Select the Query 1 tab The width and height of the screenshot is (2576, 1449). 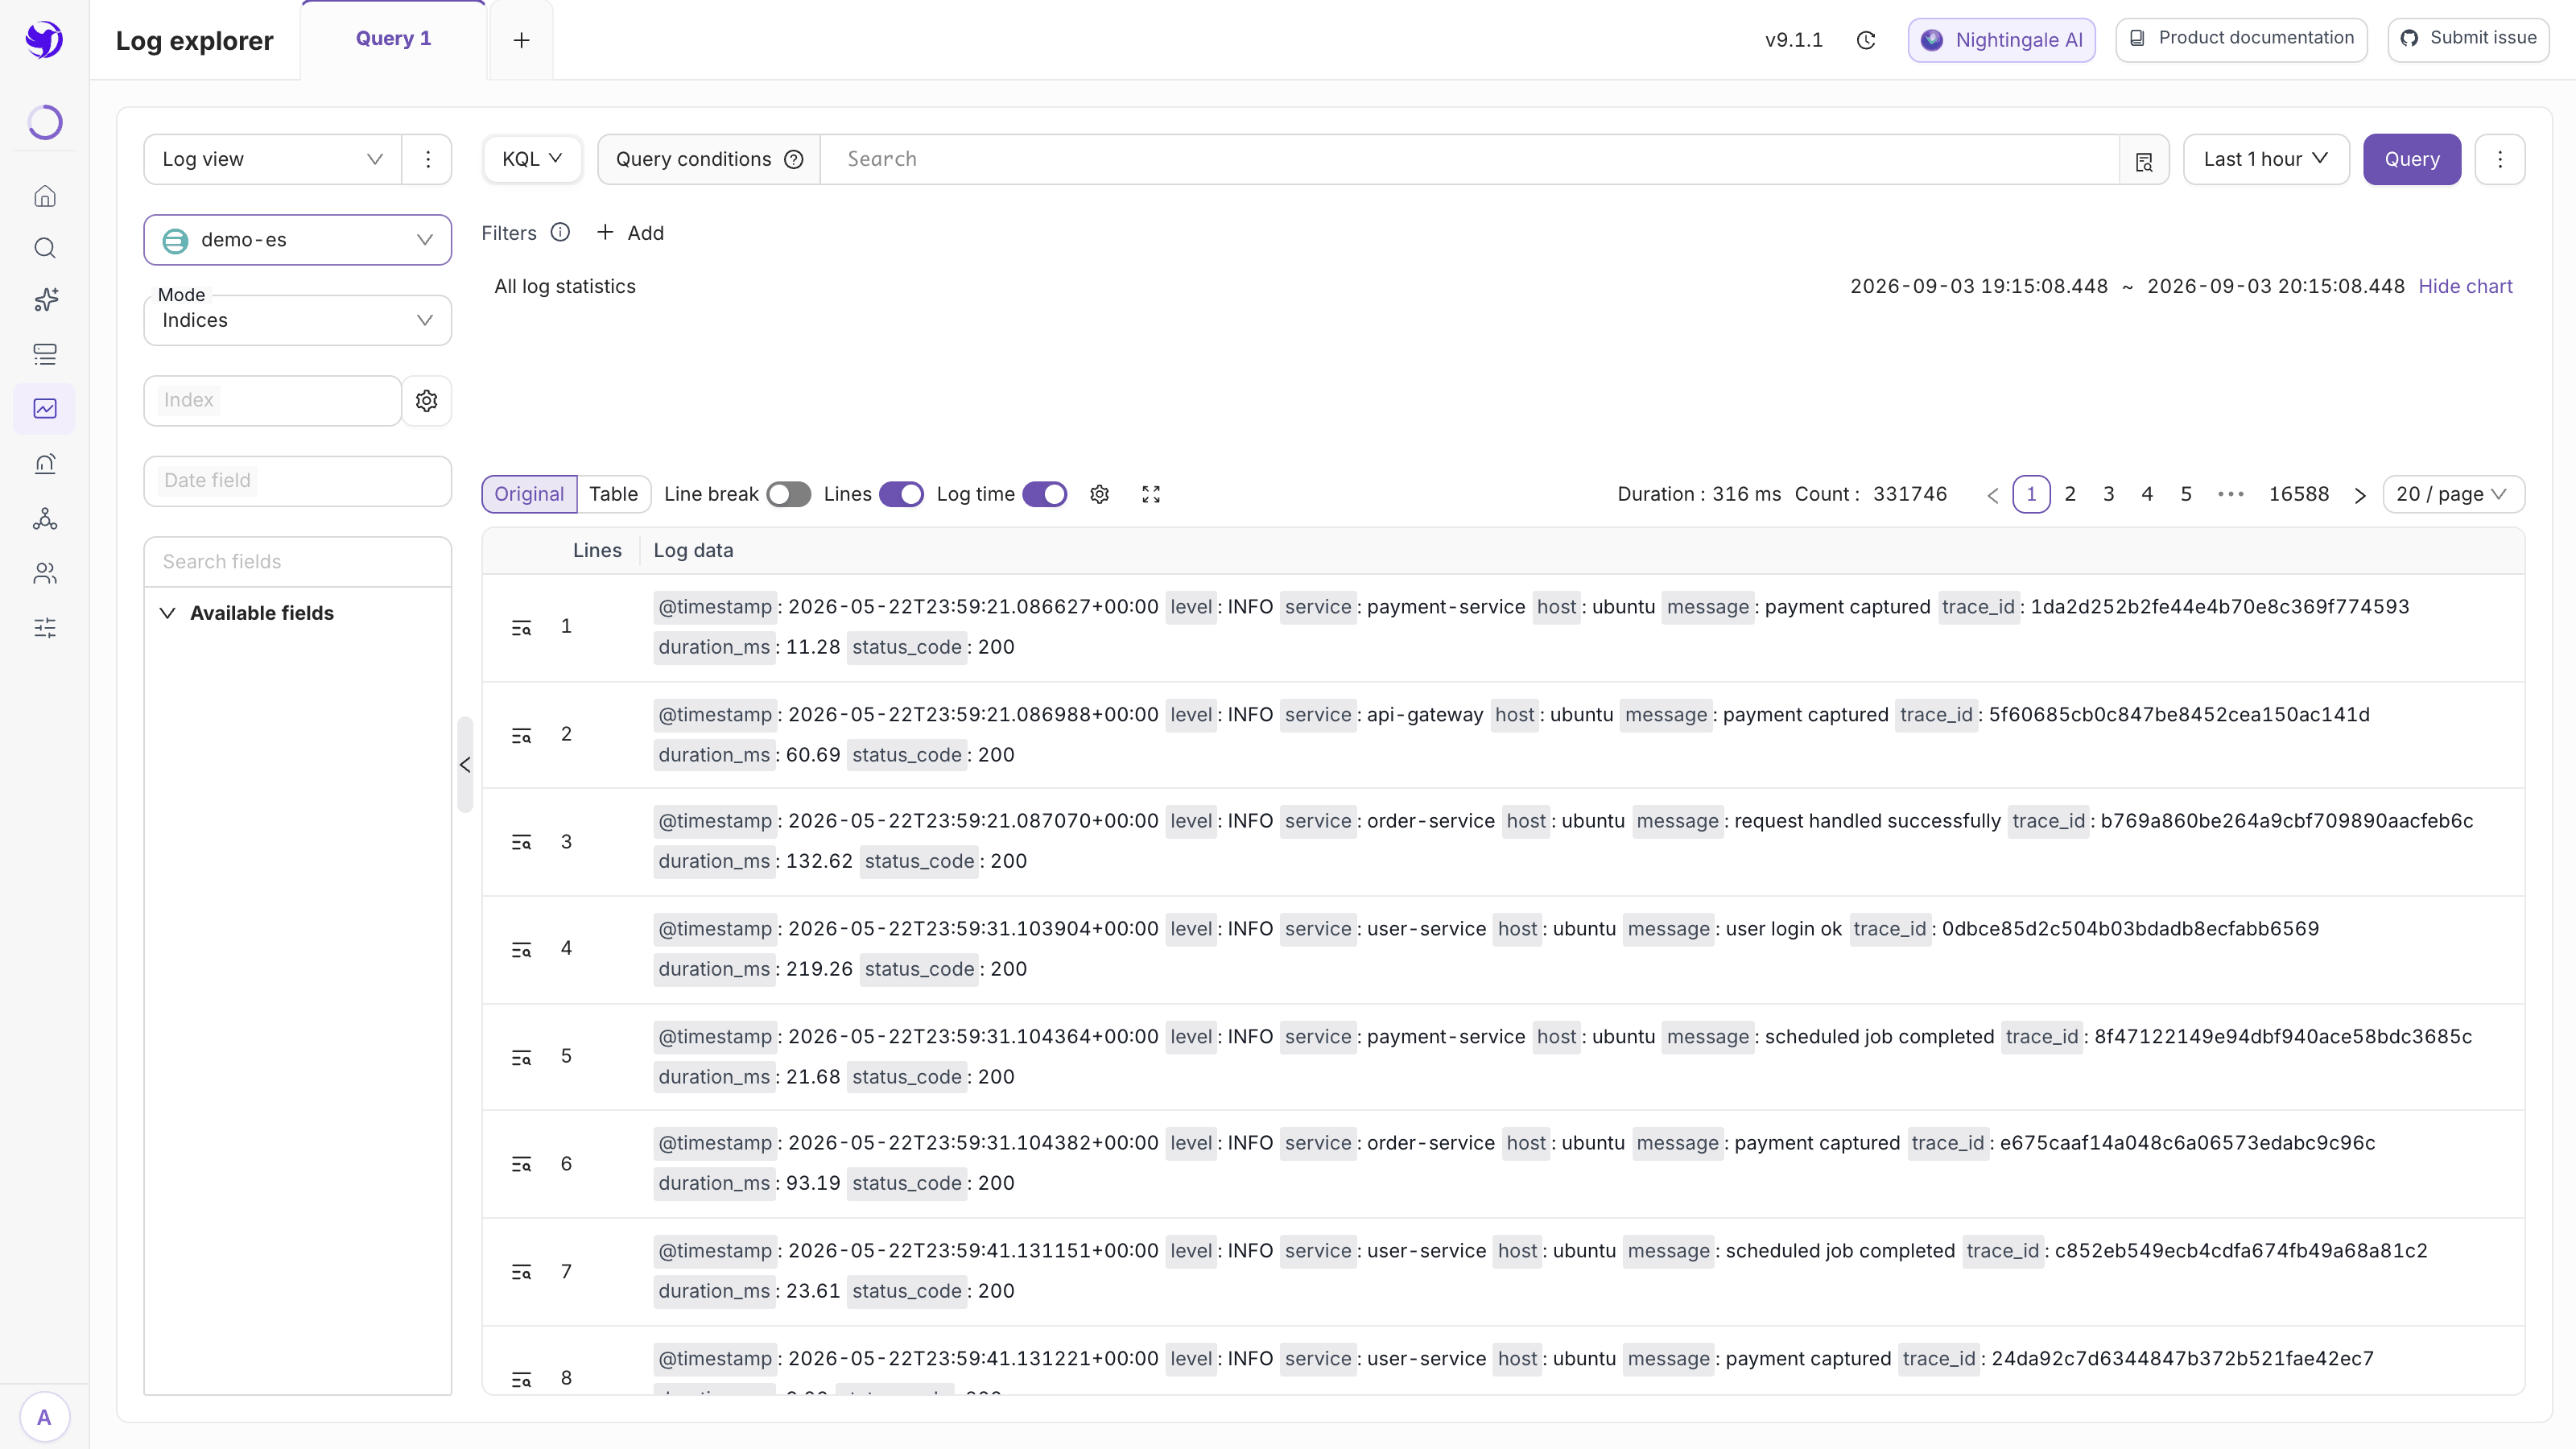coord(393,39)
